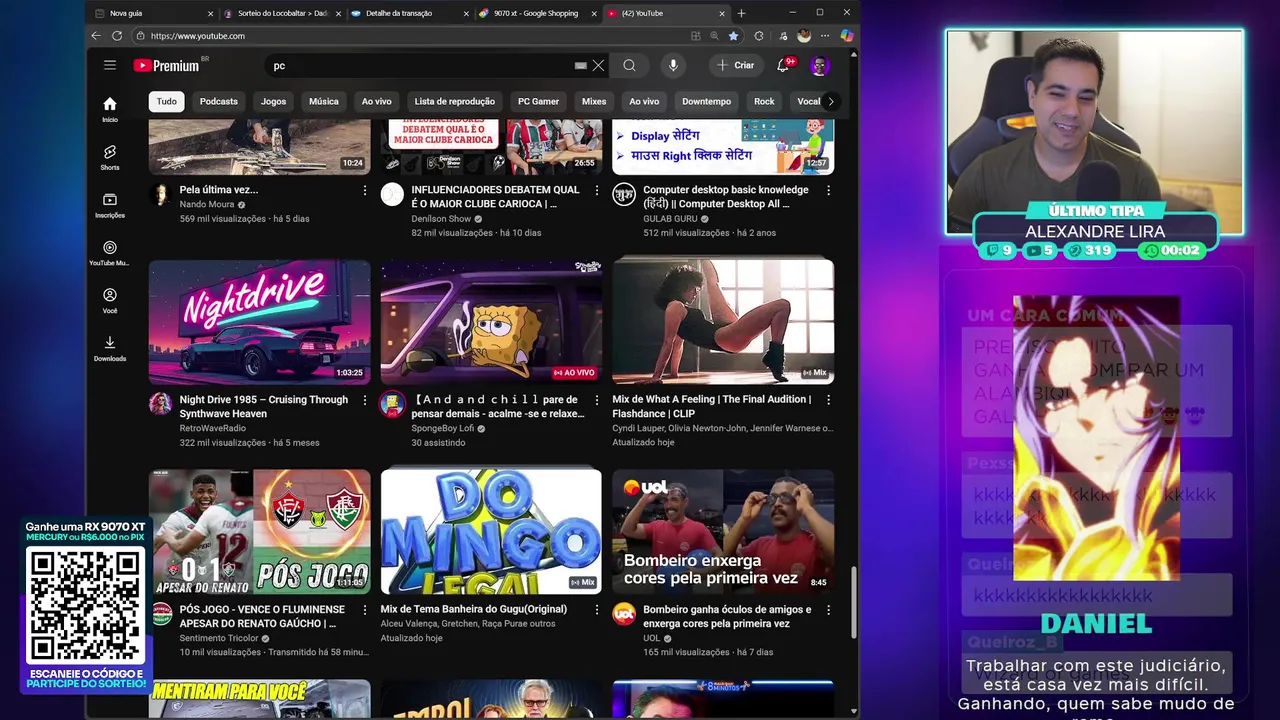Click the Criar button

736,65
